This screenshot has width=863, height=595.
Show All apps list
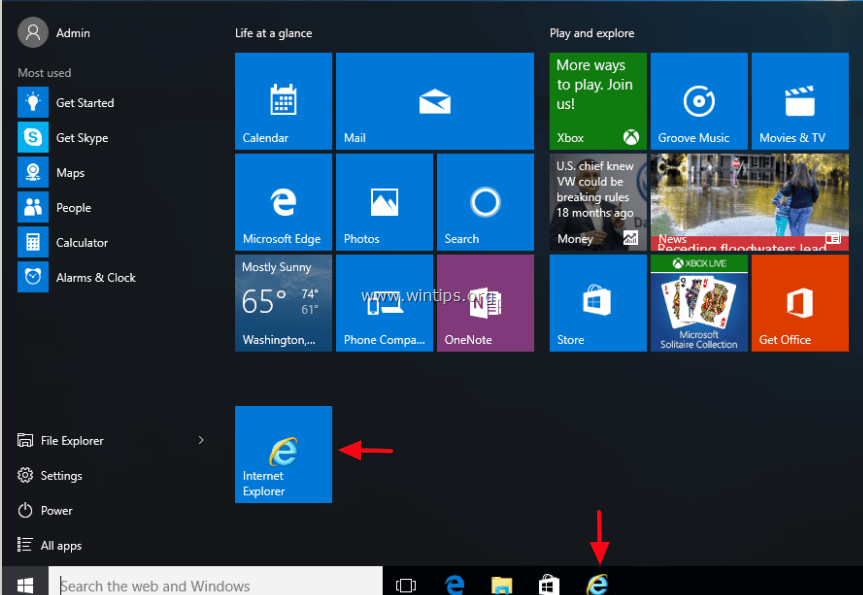pyautogui.click(x=50, y=545)
